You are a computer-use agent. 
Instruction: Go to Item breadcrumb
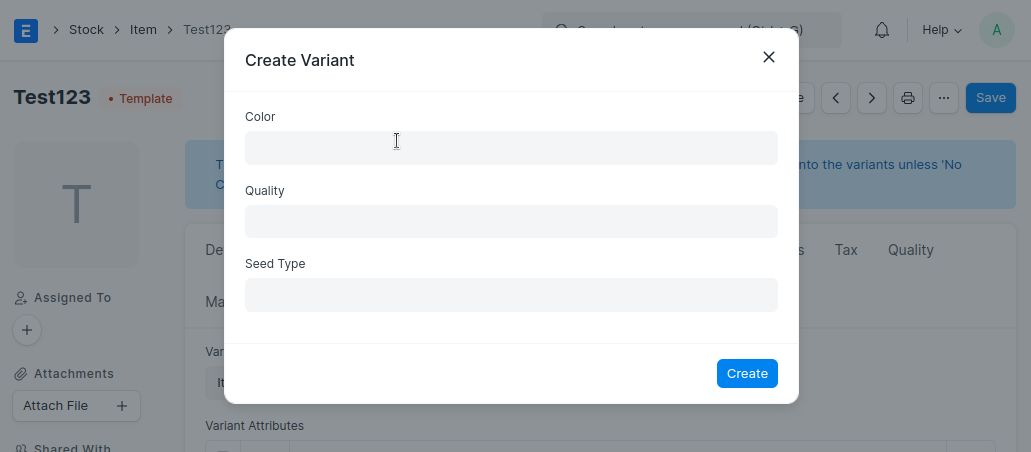pos(143,30)
